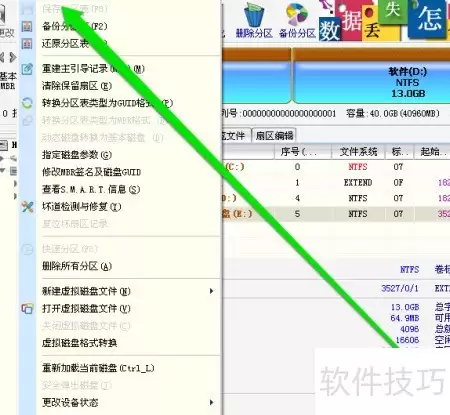Click the 备份分区表 menu icon
The image size is (450, 415).
(x=27, y=26)
